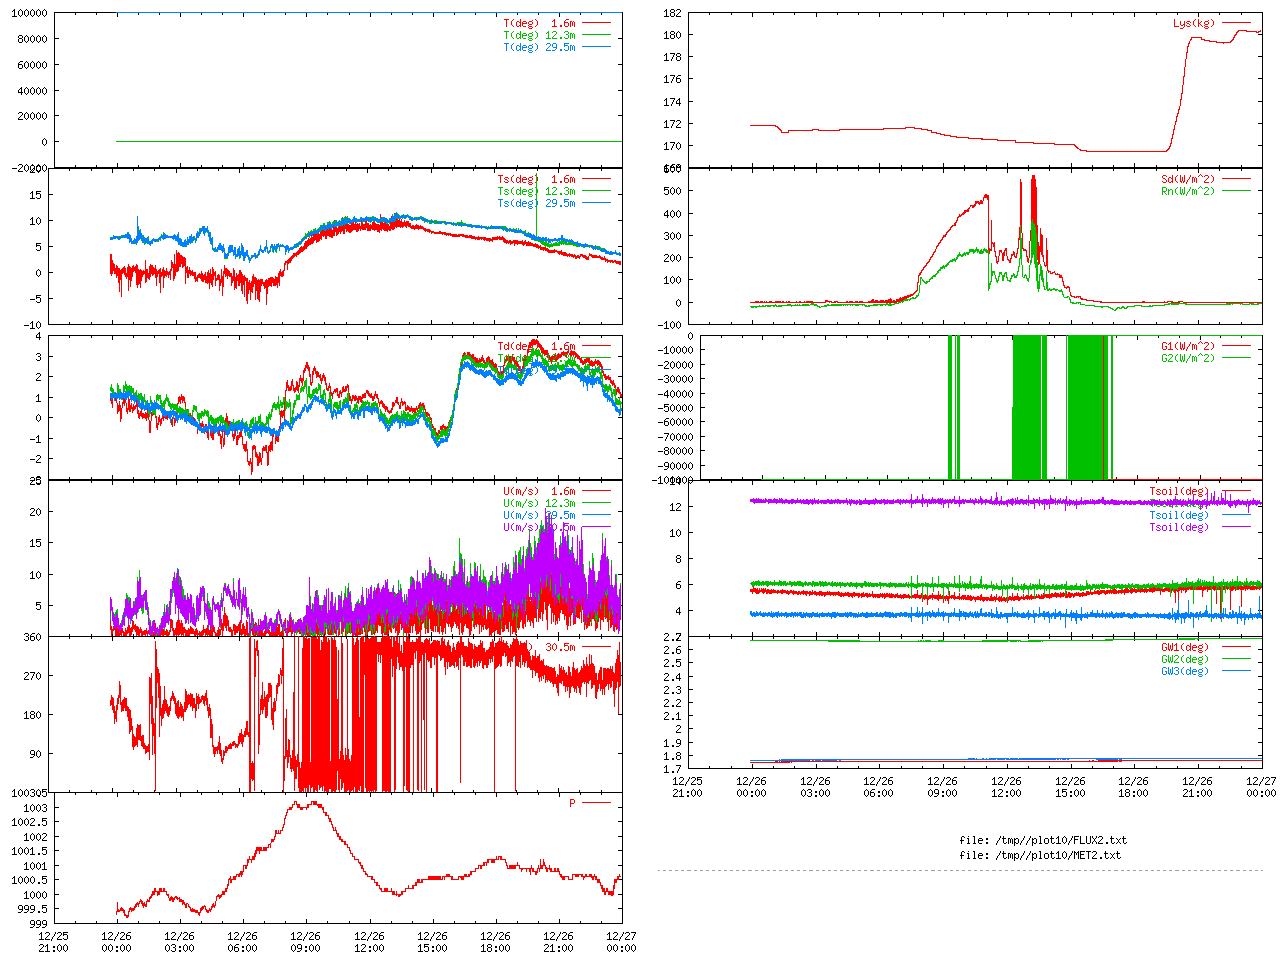Click the 'file: /tmp//plot10/FLUX2.txt' text
The width and height of the screenshot is (1280, 960).
(x=1043, y=841)
